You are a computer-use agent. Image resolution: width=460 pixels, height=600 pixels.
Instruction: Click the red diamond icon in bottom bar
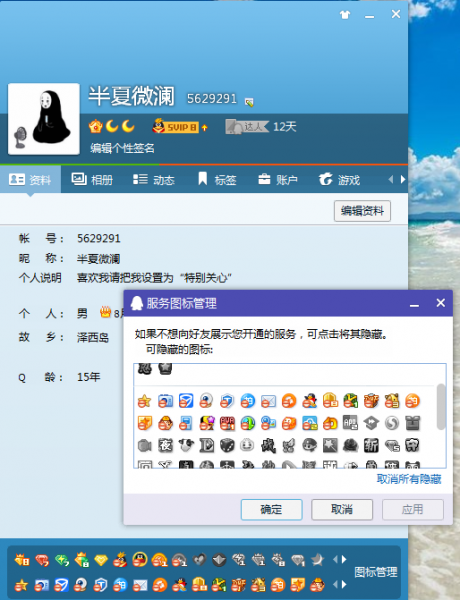pyautogui.click(x=42, y=560)
